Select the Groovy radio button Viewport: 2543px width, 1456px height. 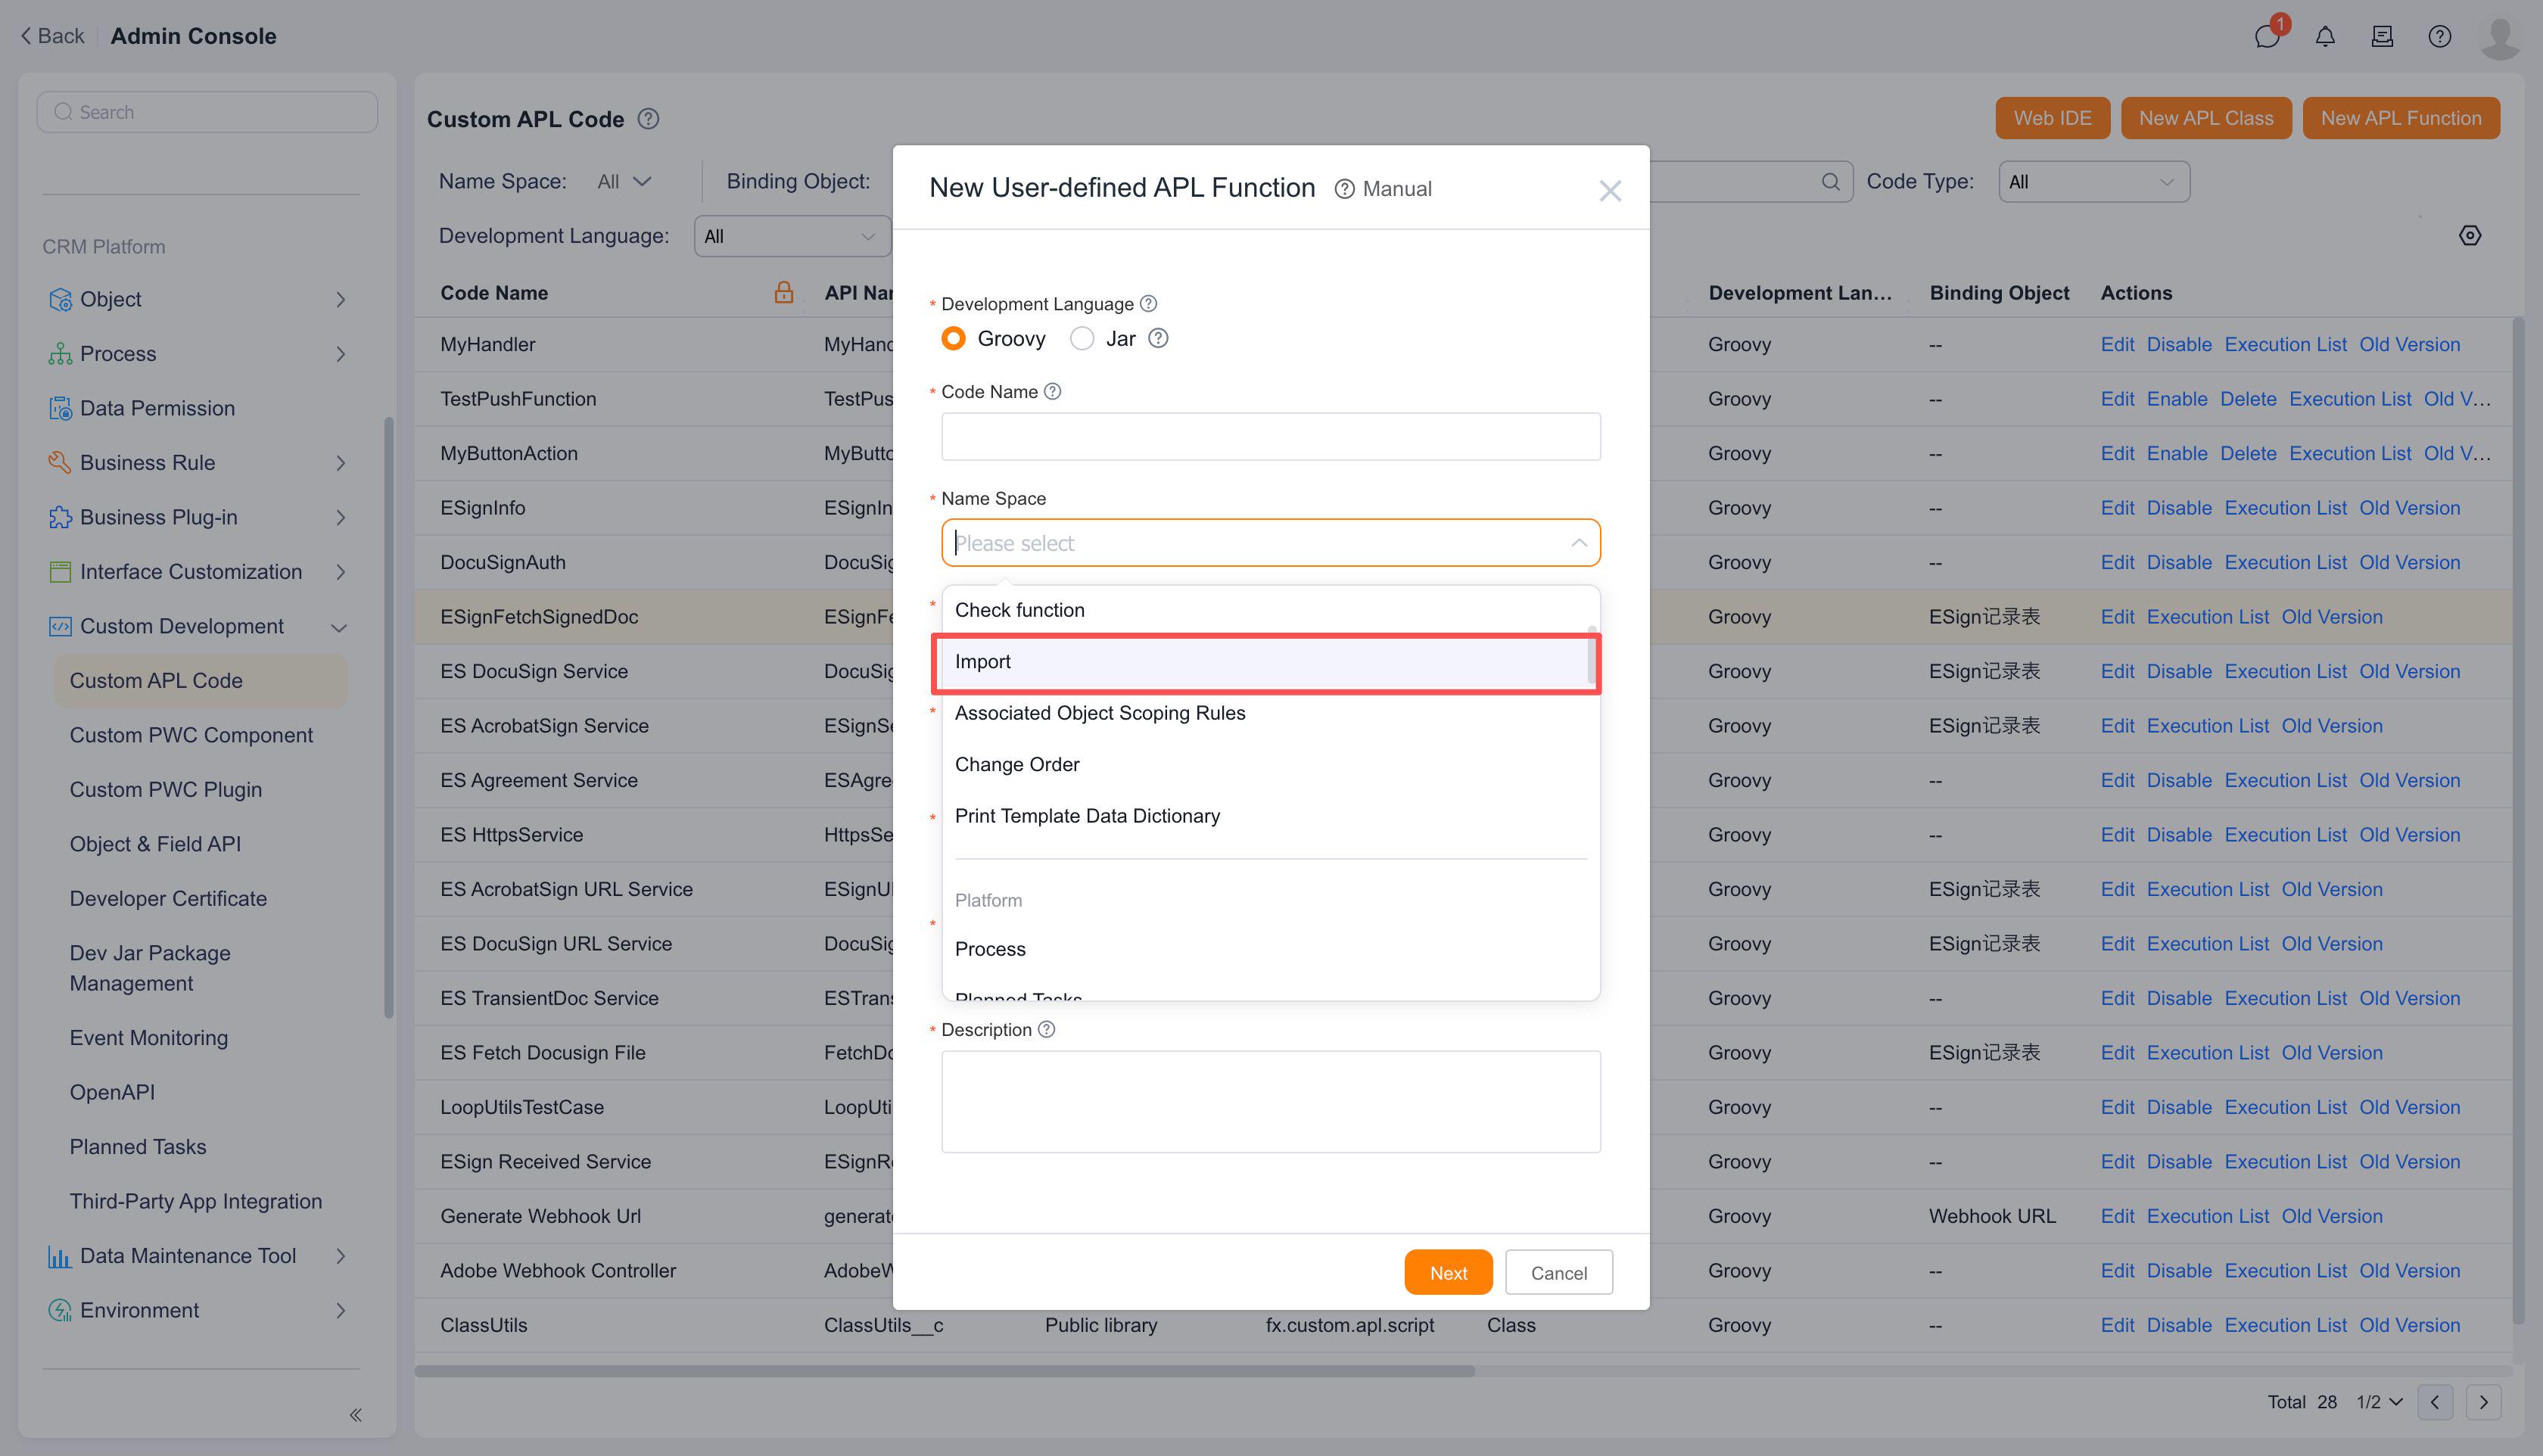(953, 339)
